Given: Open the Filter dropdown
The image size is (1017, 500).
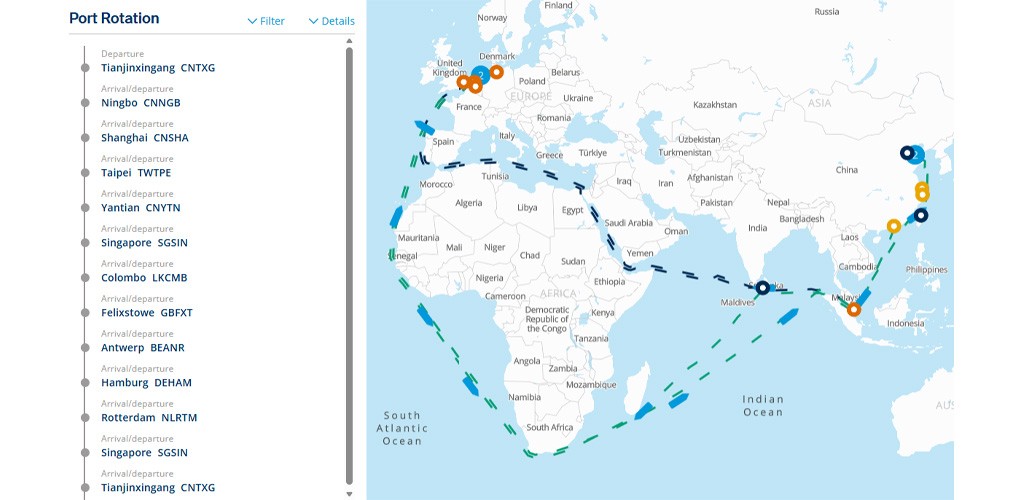Looking at the screenshot, I should point(266,21).
